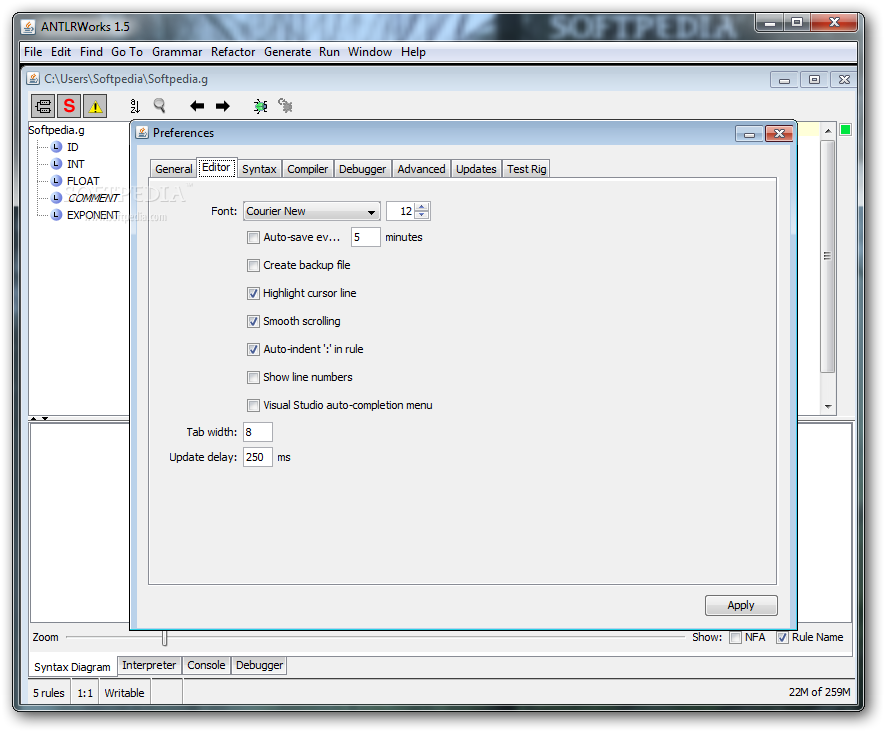Uncheck the Rule Name checkbox

pos(782,638)
